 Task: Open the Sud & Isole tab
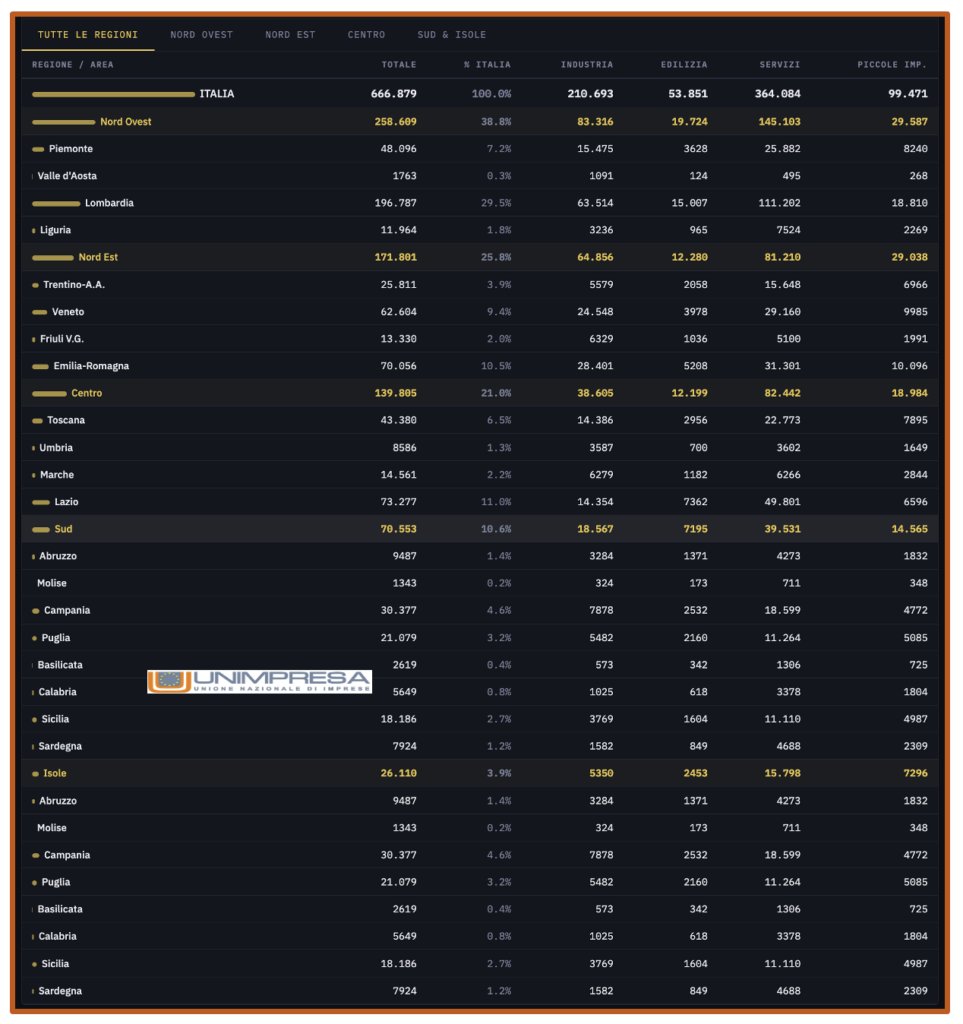tap(452, 35)
